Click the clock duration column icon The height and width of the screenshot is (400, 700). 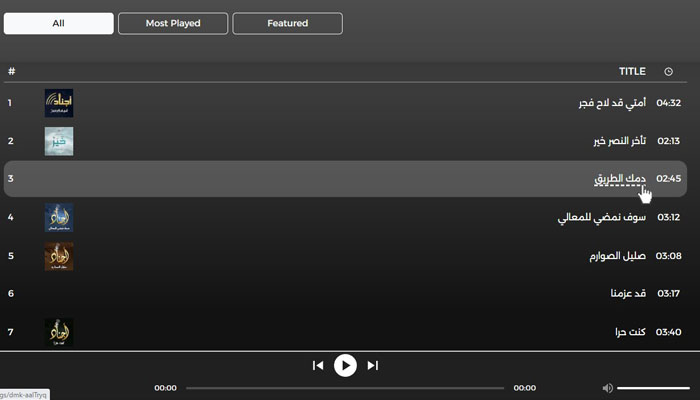668,71
